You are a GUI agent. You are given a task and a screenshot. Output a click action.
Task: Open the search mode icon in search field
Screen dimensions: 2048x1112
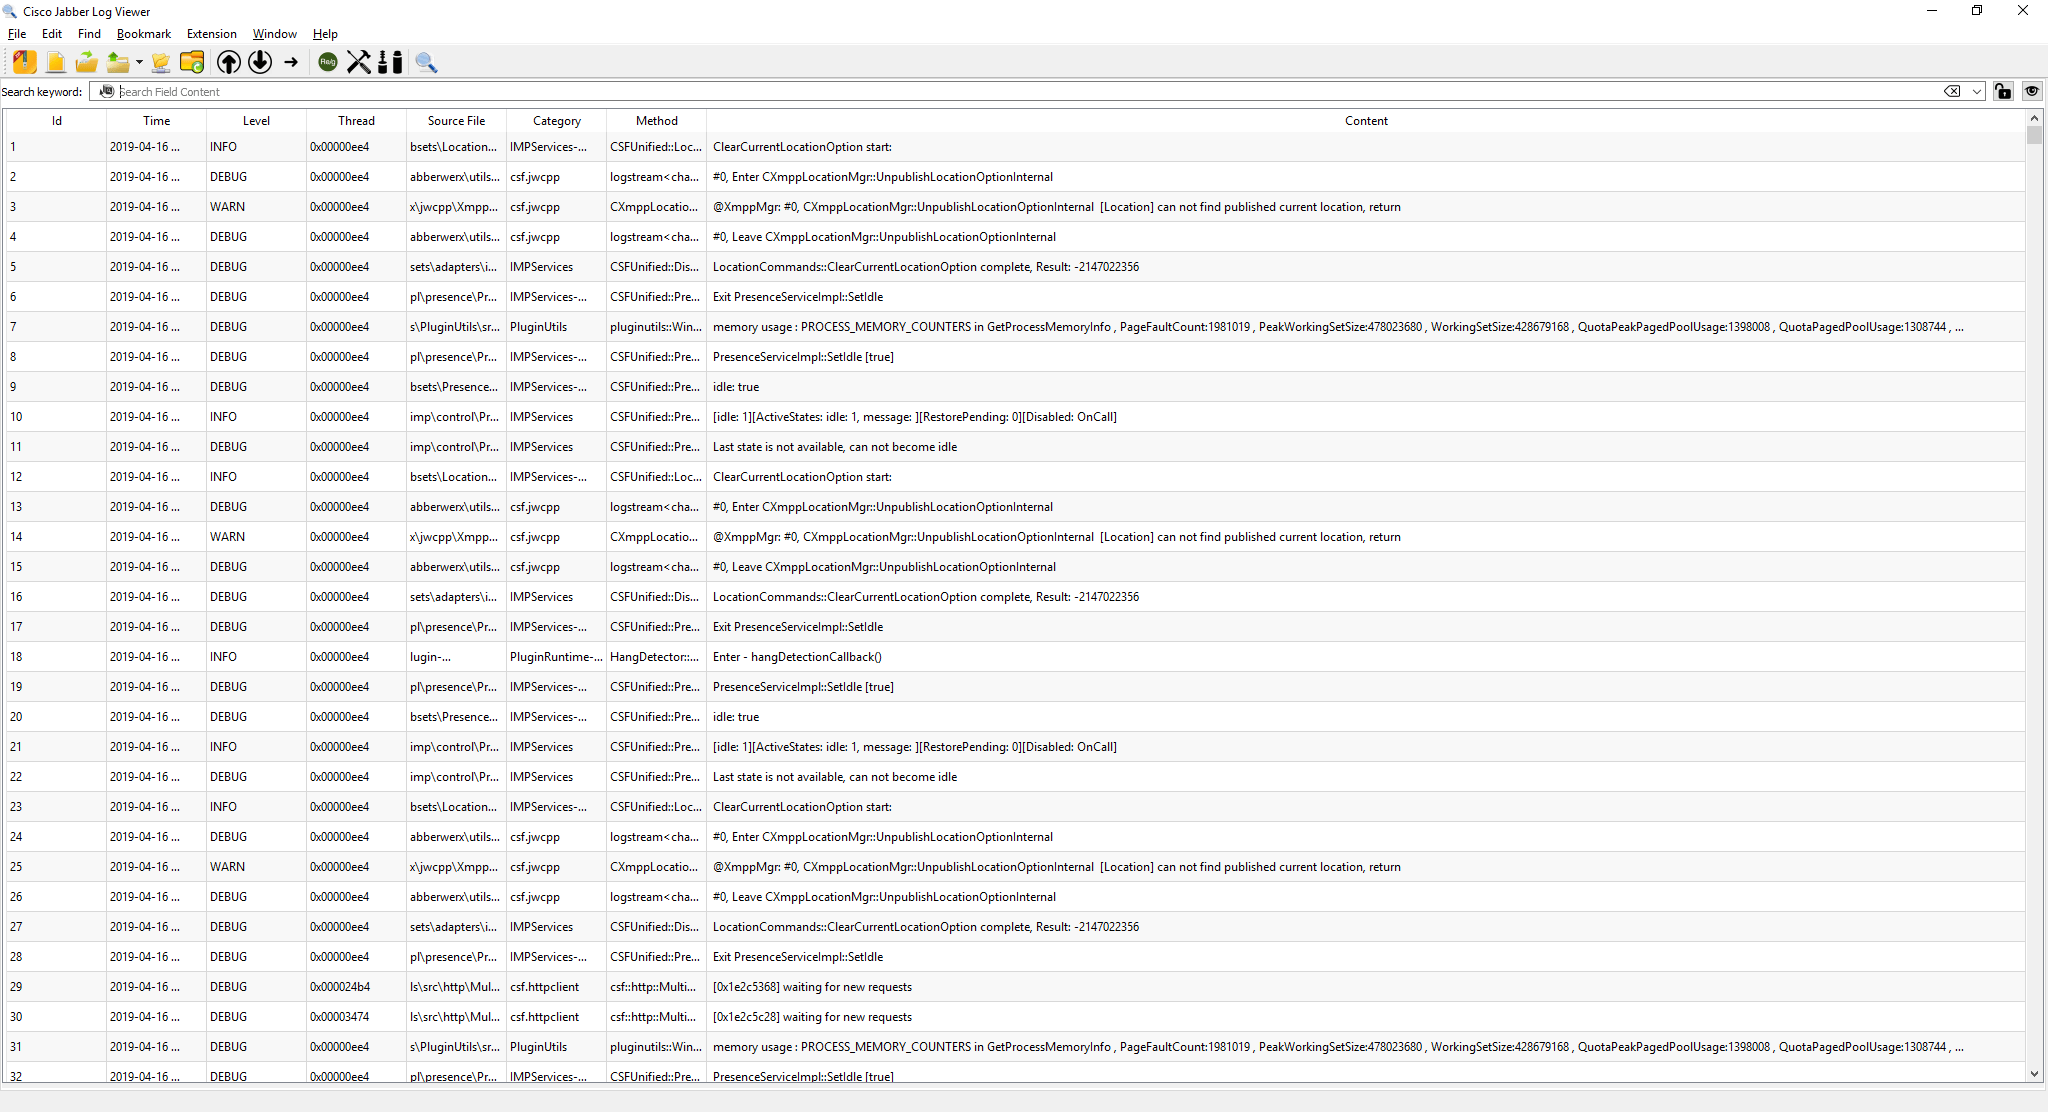tap(107, 91)
